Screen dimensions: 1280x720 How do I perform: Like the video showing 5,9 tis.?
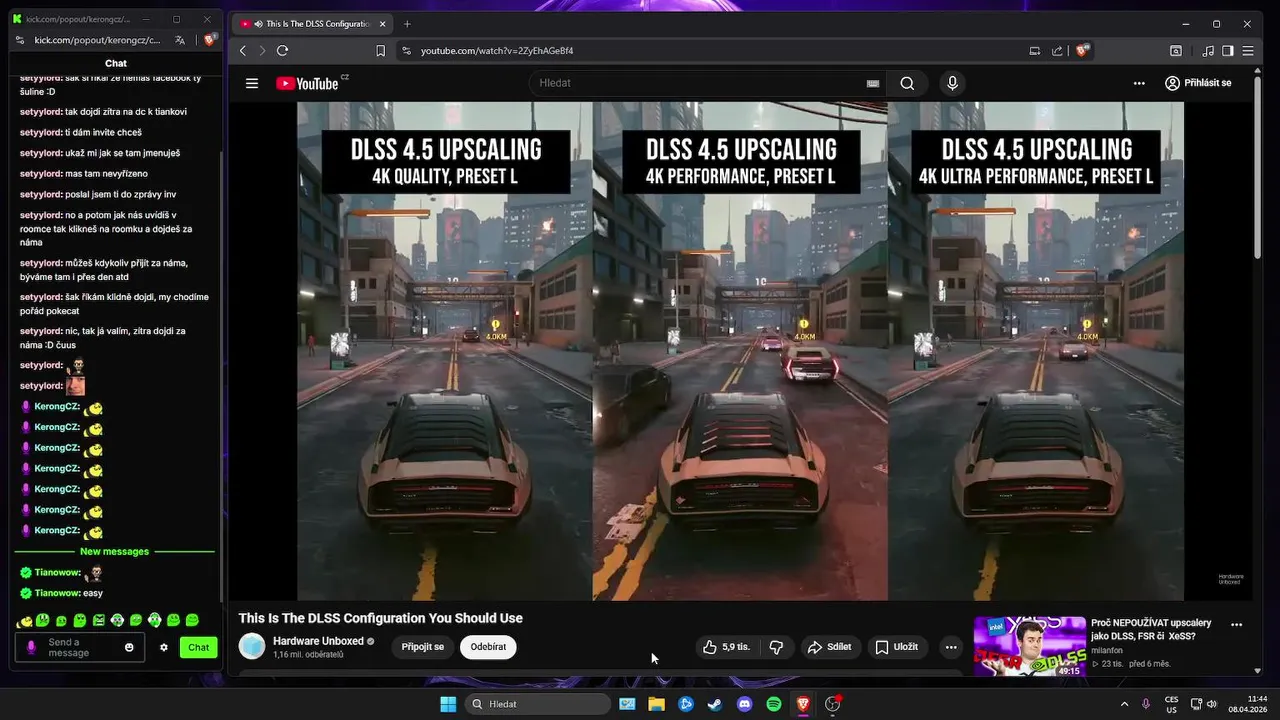[726, 647]
